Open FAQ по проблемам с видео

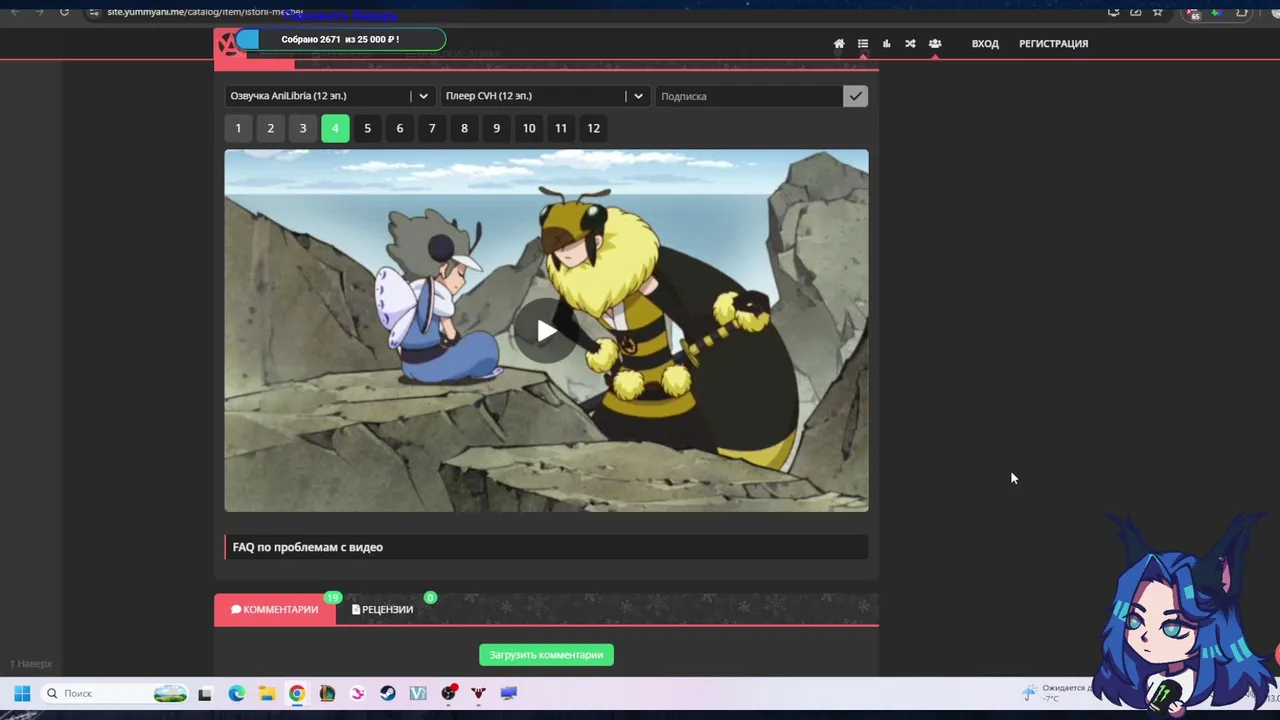pyautogui.click(x=546, y=547)
